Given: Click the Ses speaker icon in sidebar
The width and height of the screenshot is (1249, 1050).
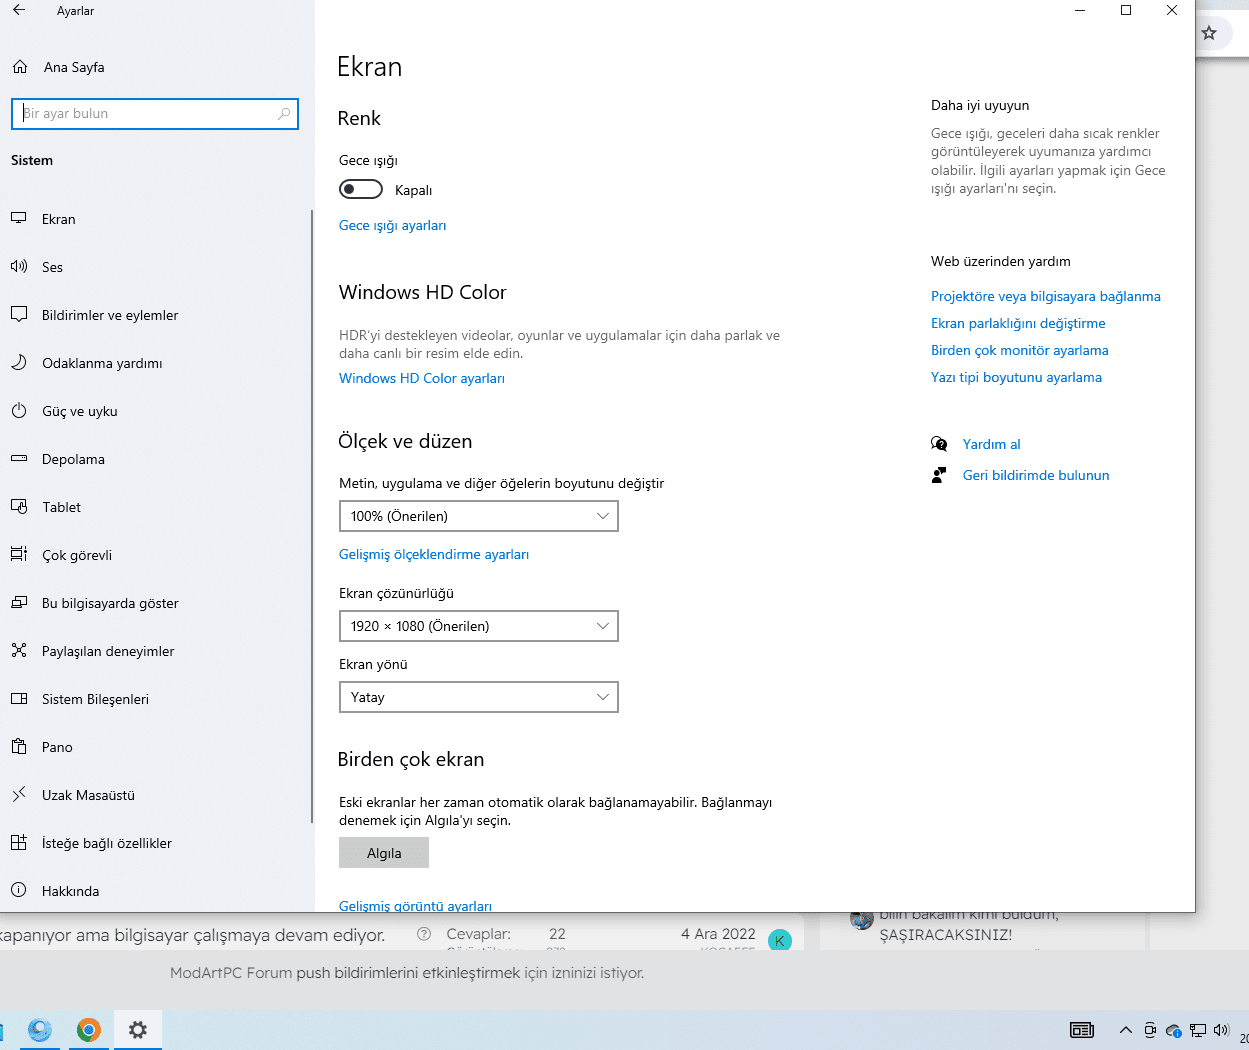Looking at the screenshot, I should 19,267.
